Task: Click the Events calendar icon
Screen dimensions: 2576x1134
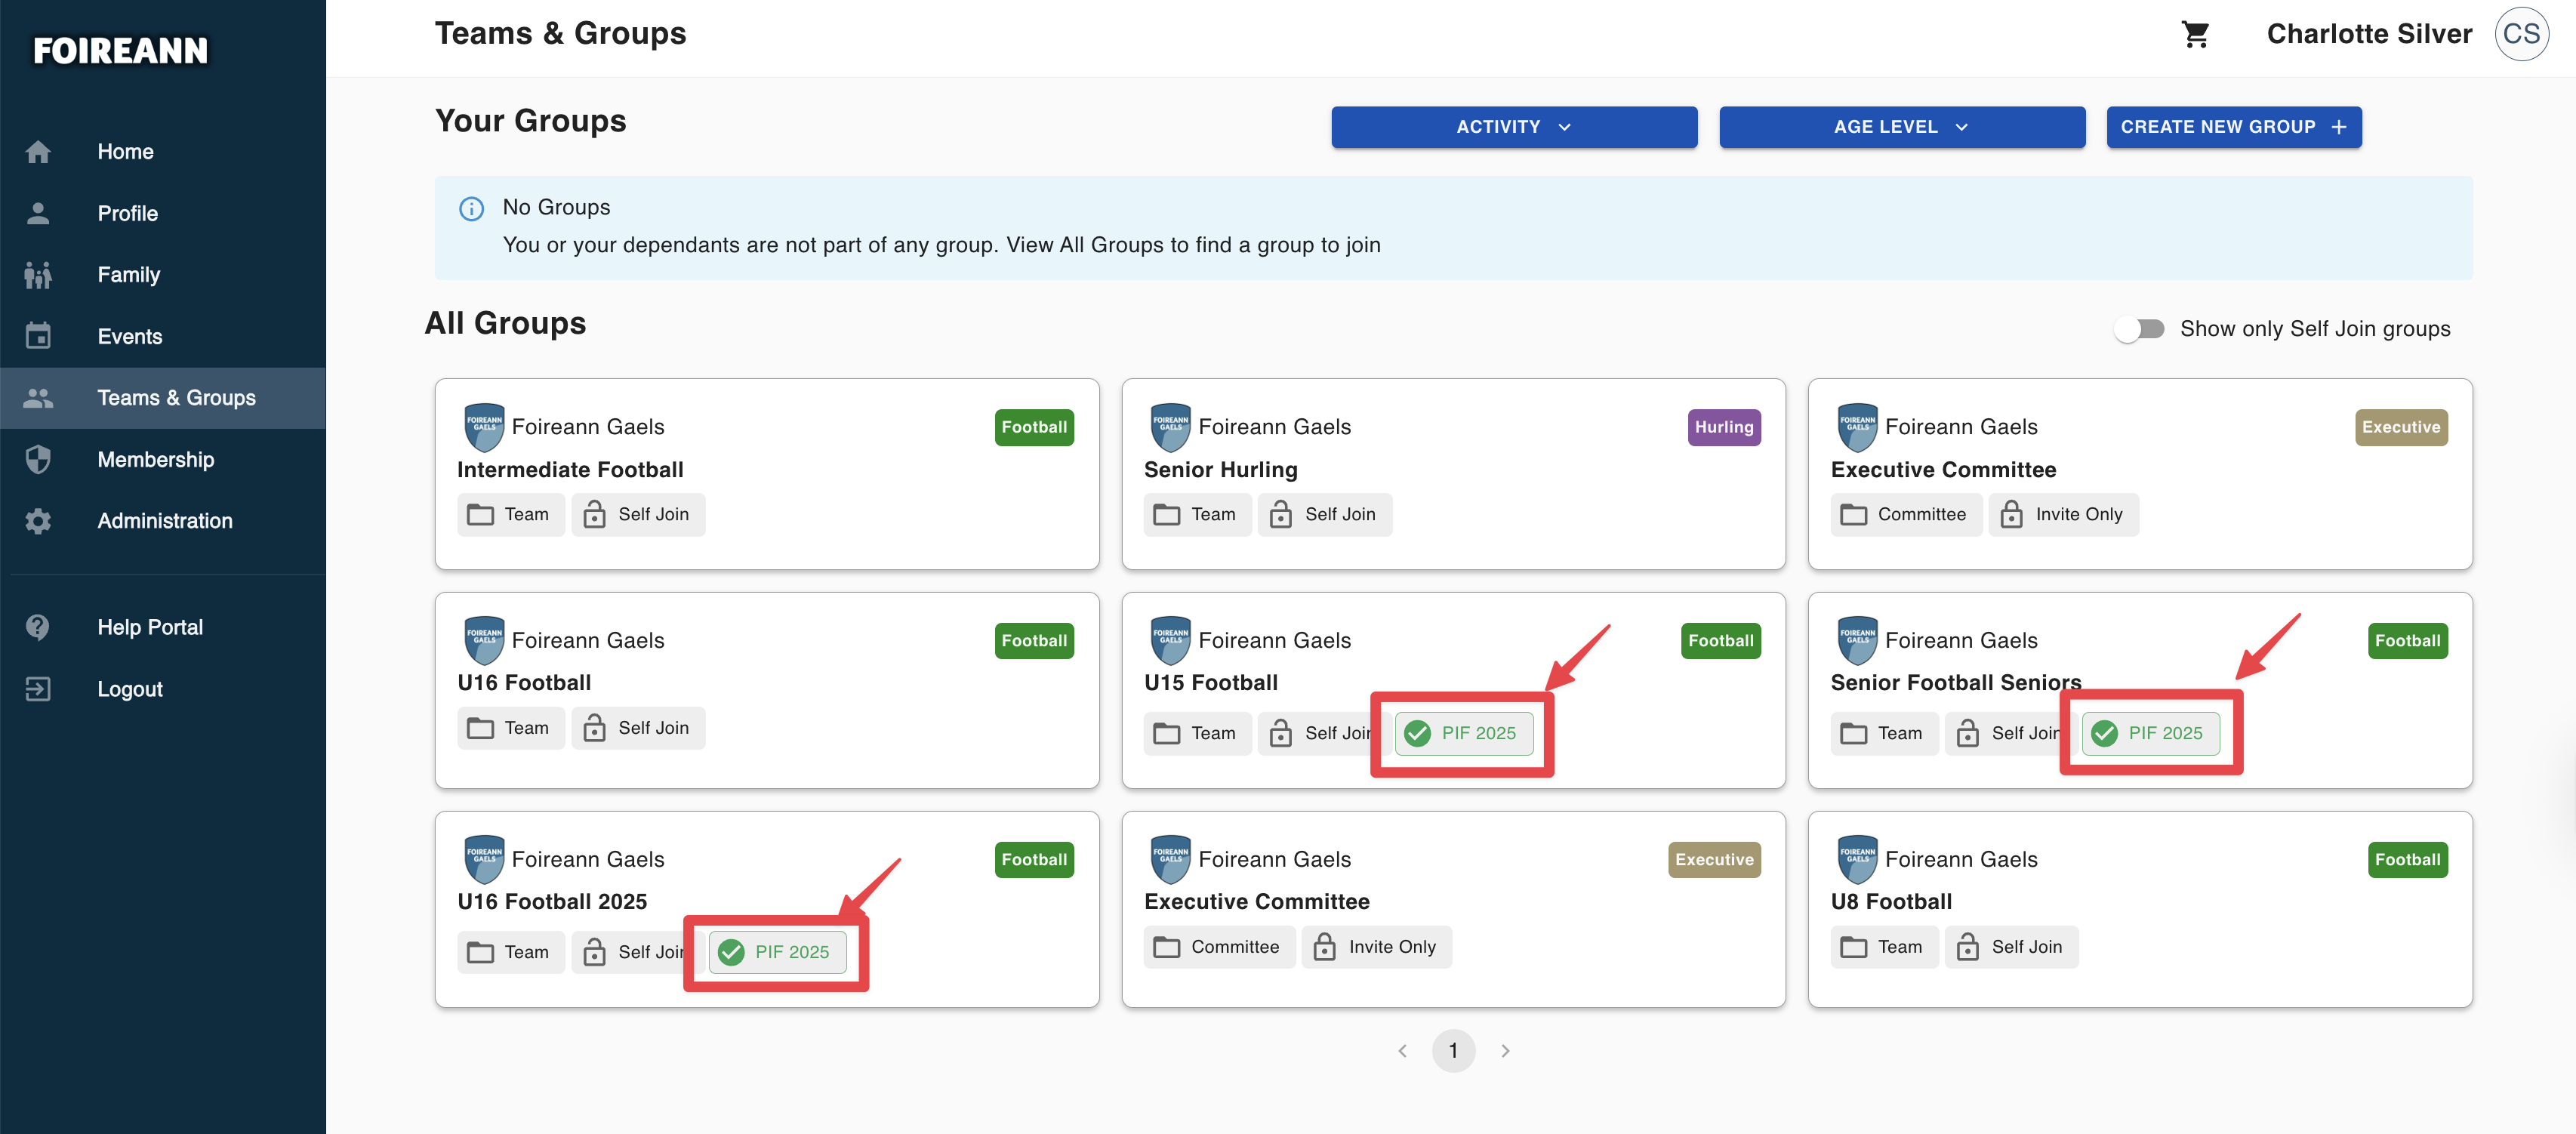Action: point(38,336)
